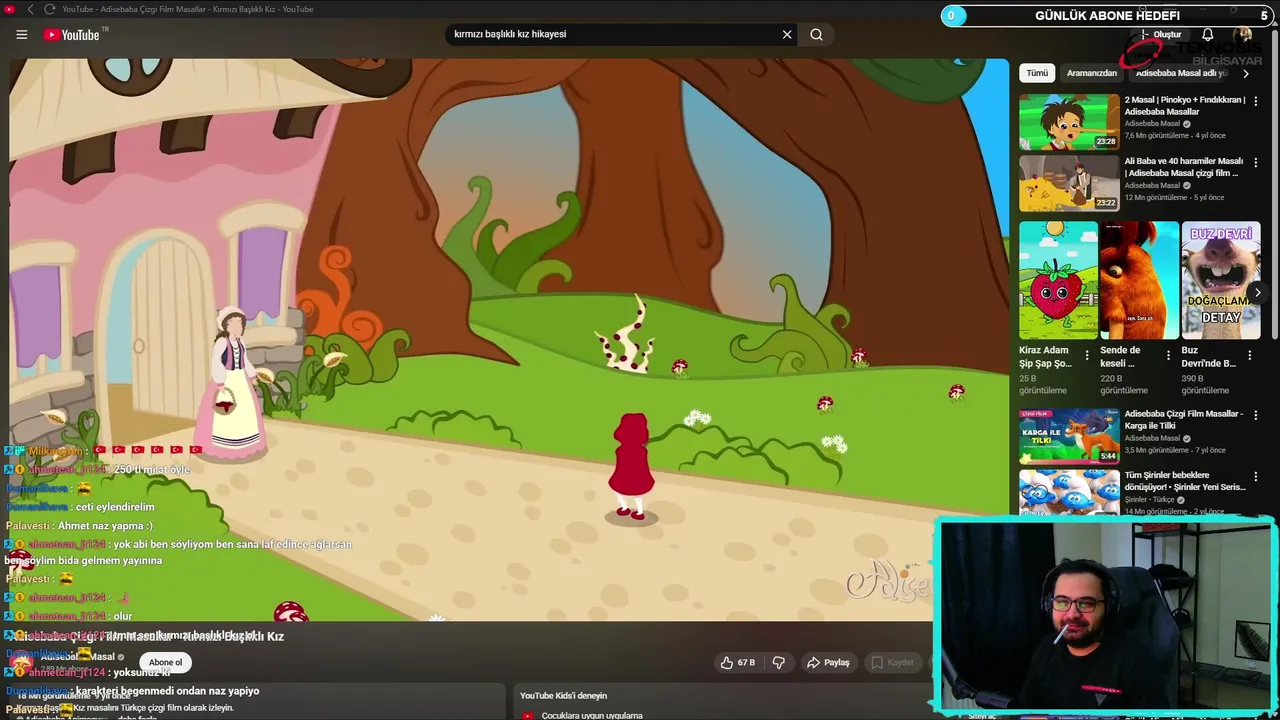Open options menu for 2 Masal Pinokyo
Viewport: 1280px width, 720px height.
1256,101
